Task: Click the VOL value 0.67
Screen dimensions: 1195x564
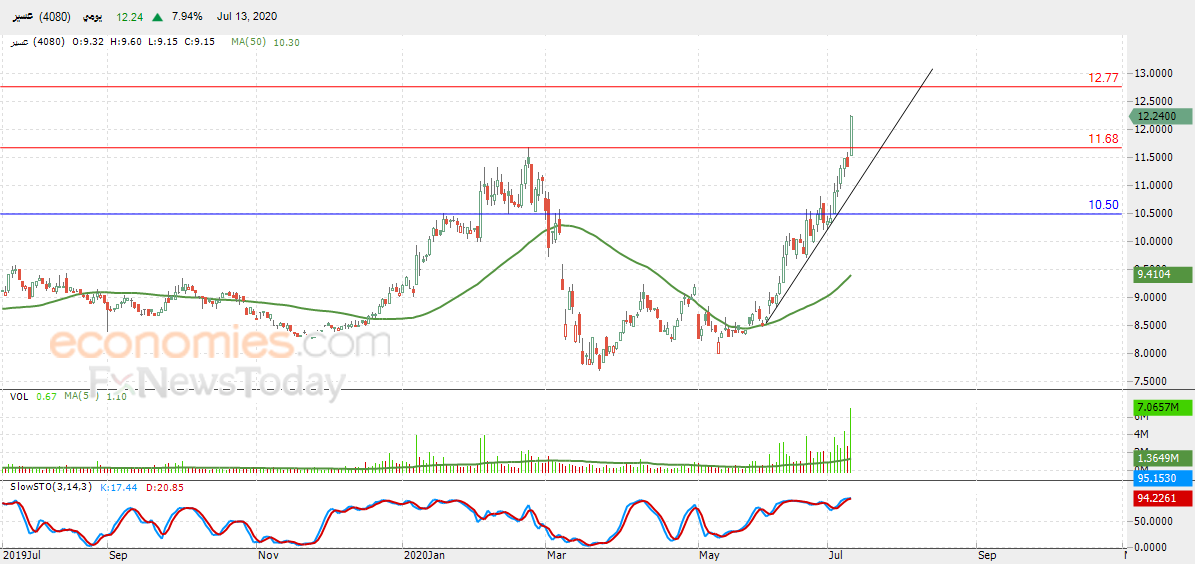Action: (46, 396)
